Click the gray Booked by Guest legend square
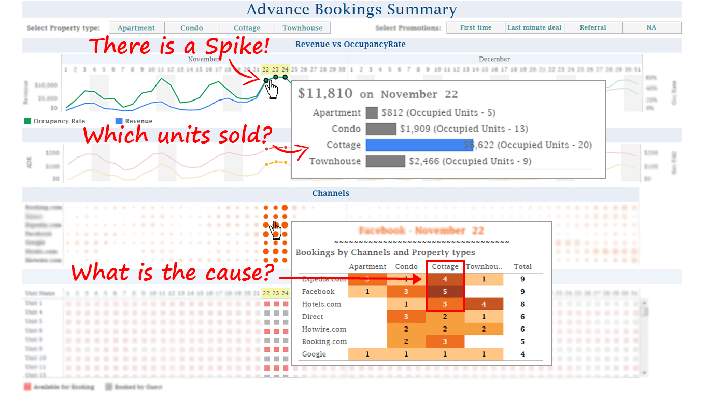This screenshot has width=708, height=398. [x=109, y=387]
